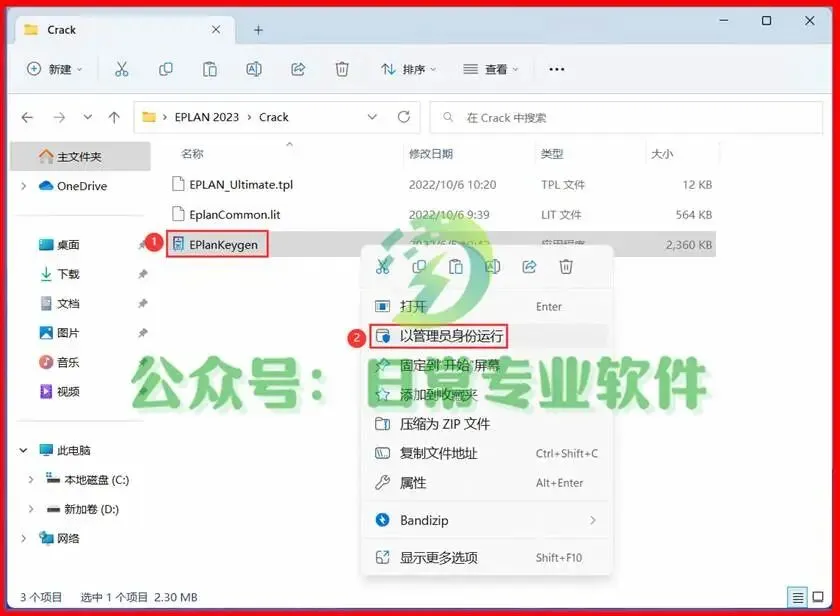Viewport: 840px width, 616px height.
Task: Click the Paste icon in the top toolbar
Action: pyautogui.click(x=209, y=69)
